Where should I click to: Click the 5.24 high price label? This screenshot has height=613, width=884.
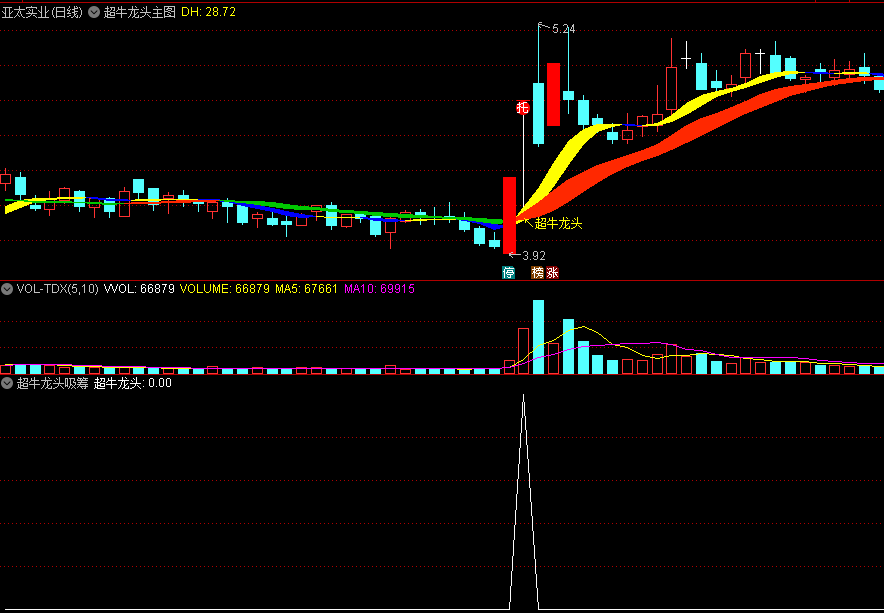564,29
